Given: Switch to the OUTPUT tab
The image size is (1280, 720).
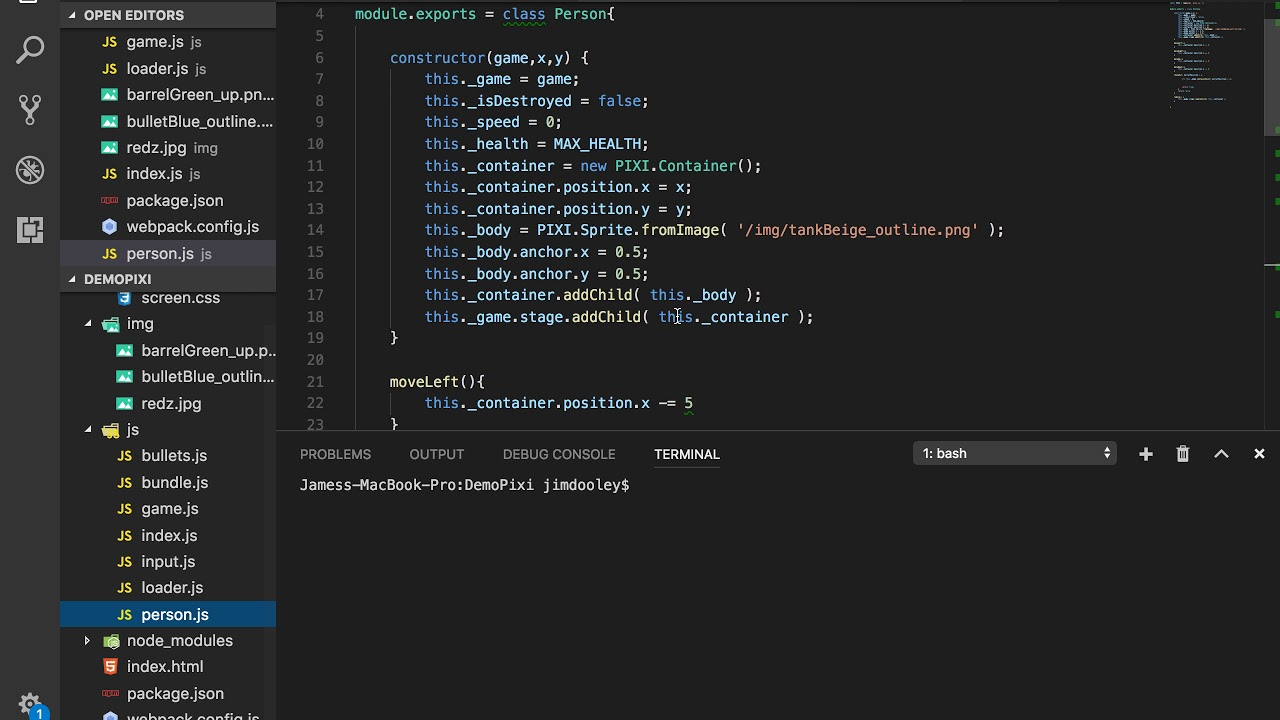Looking at the screenshot, I should [x=436, y=454].
